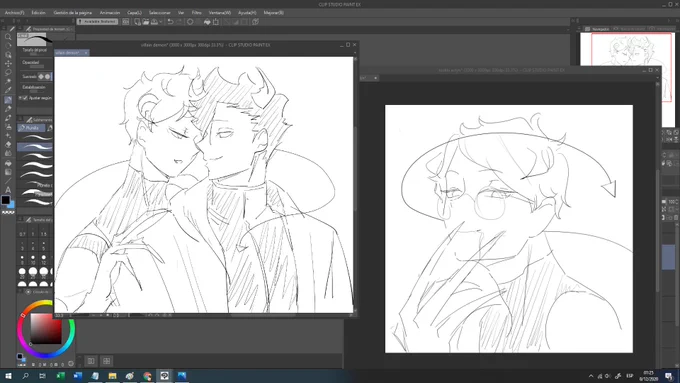Select the Lasso selection tool
This screenshot has width=680, height=383.
tap(8, 72)
